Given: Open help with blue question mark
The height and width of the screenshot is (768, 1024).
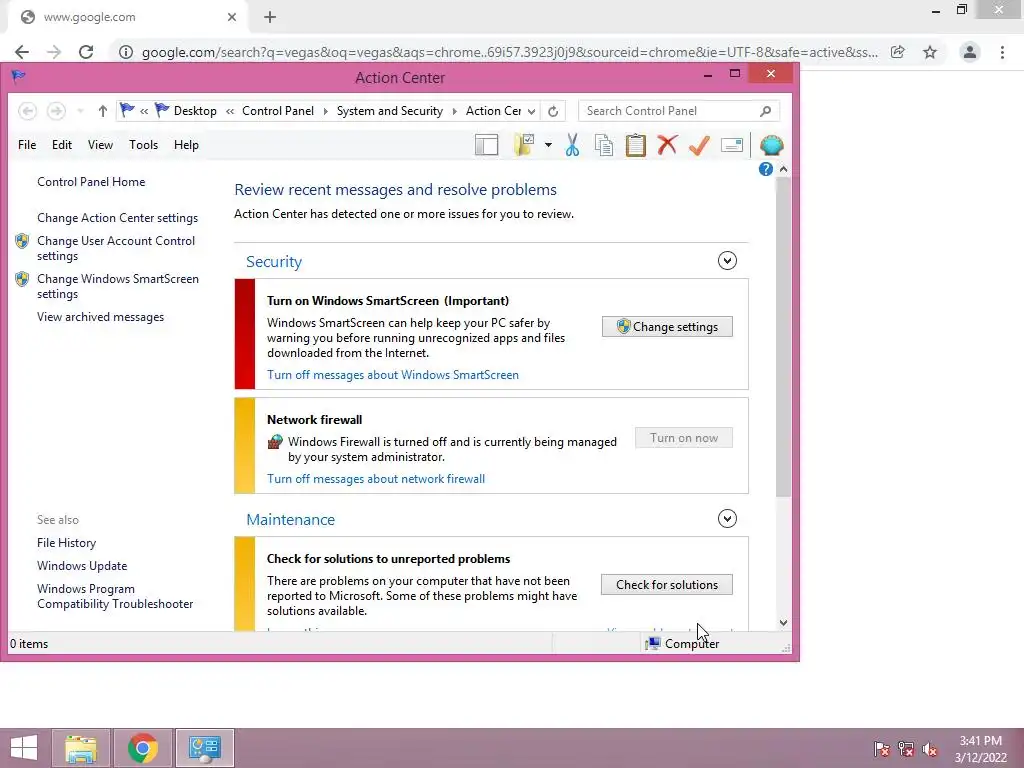Looking at the screenshot, I should [x=765, y=169].
